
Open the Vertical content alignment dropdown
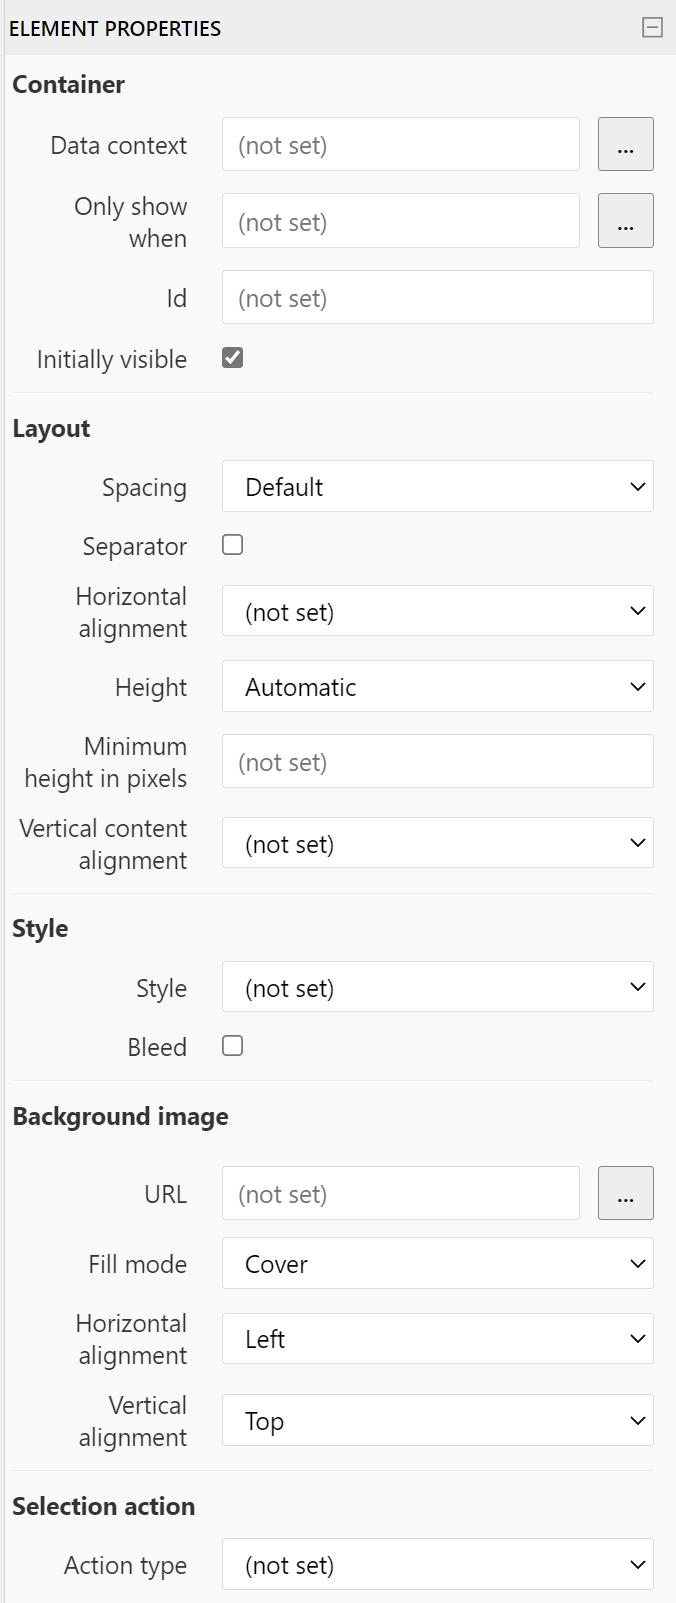tap(438, 843)
